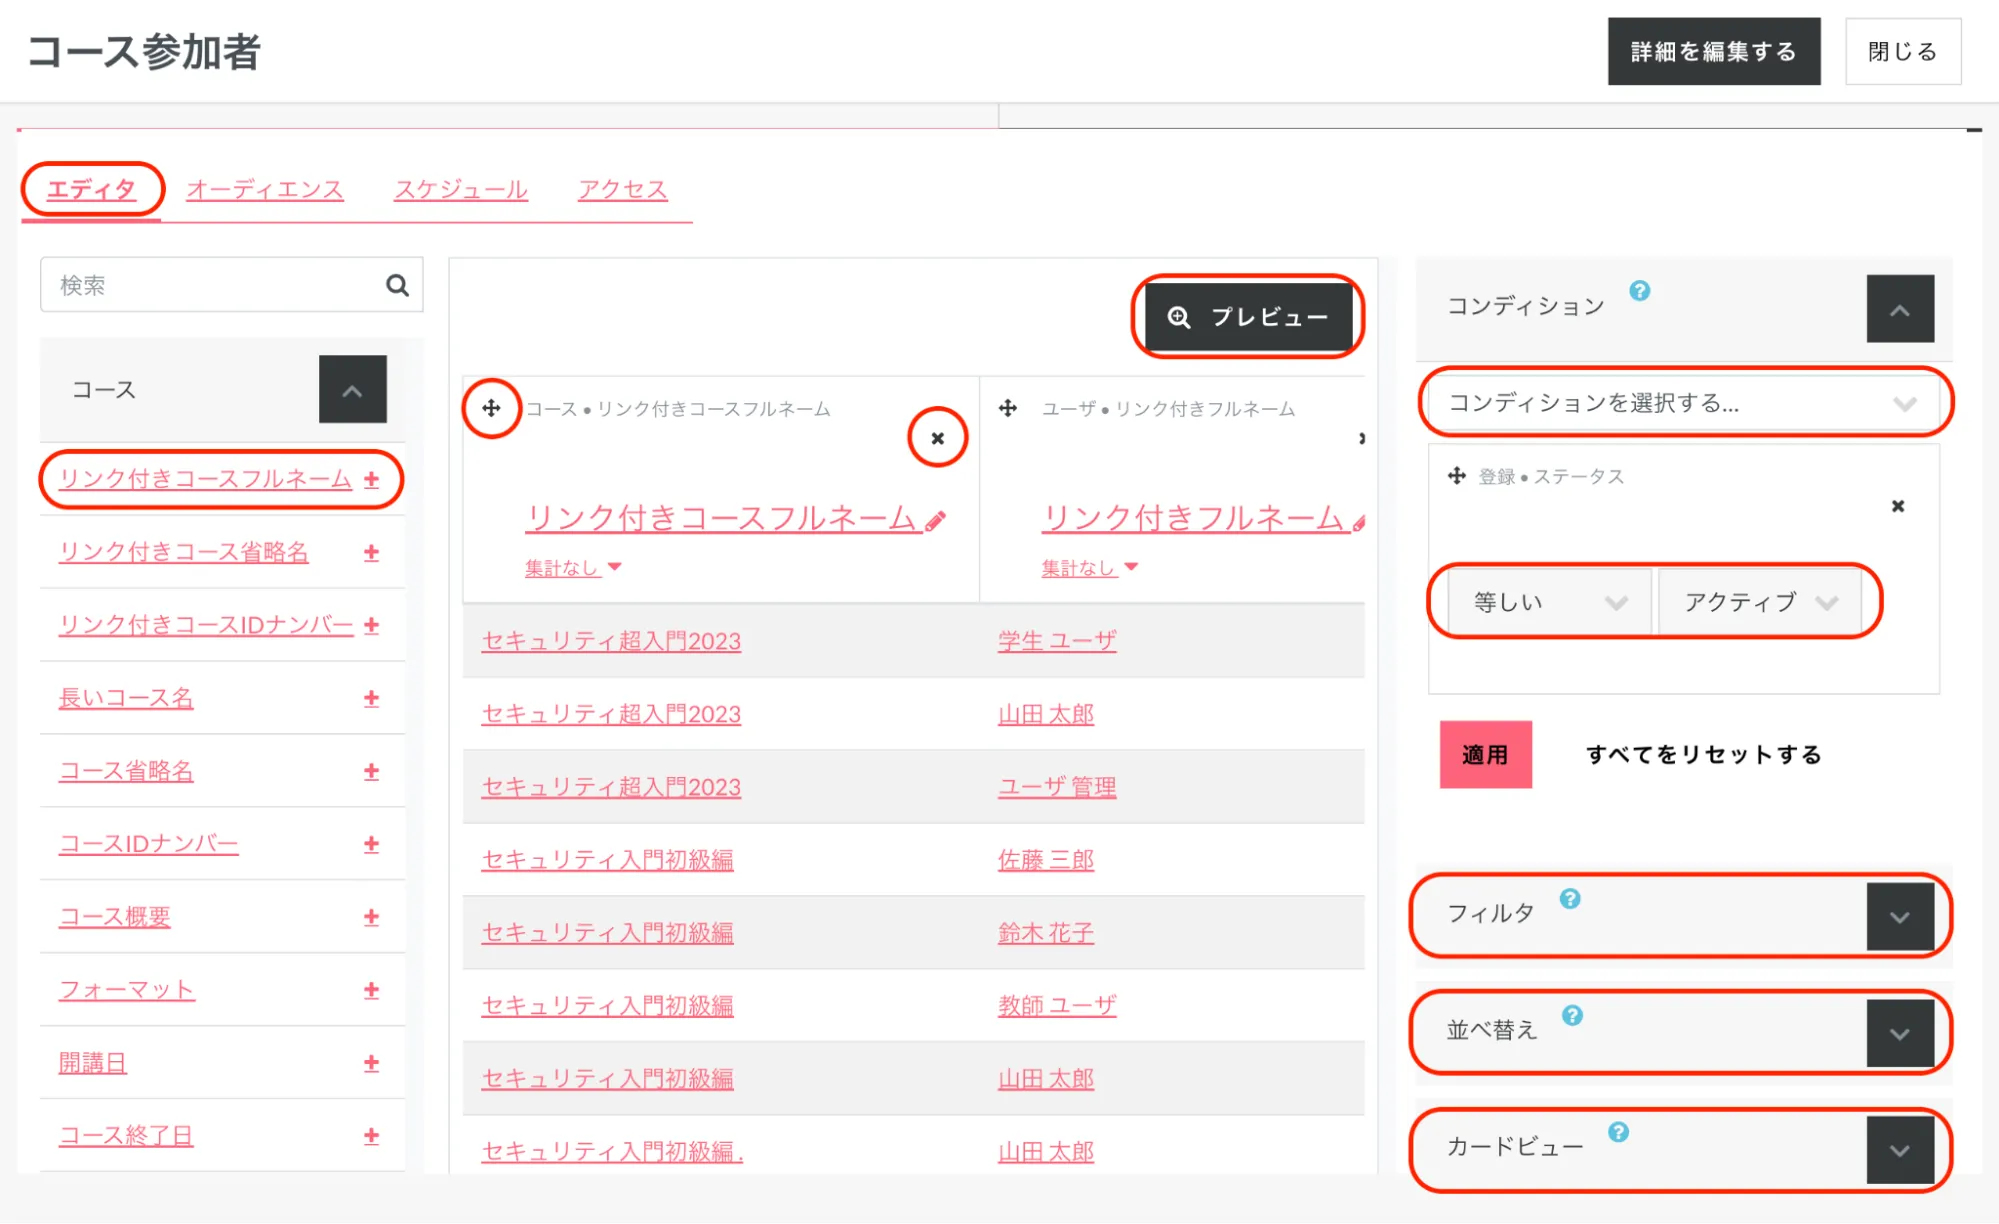This screenshot has width=1999, height=1224.
Task: Open the 等しい operator dropdown
Action: point(1548,602)
